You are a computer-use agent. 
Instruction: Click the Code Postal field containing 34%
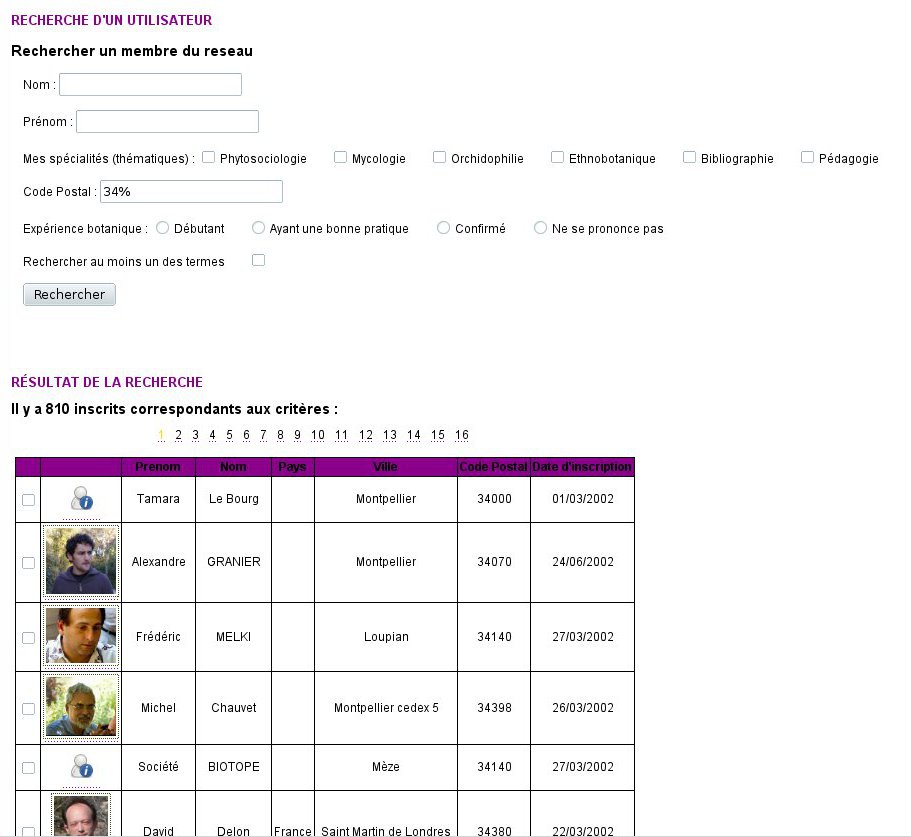[191, 191]
